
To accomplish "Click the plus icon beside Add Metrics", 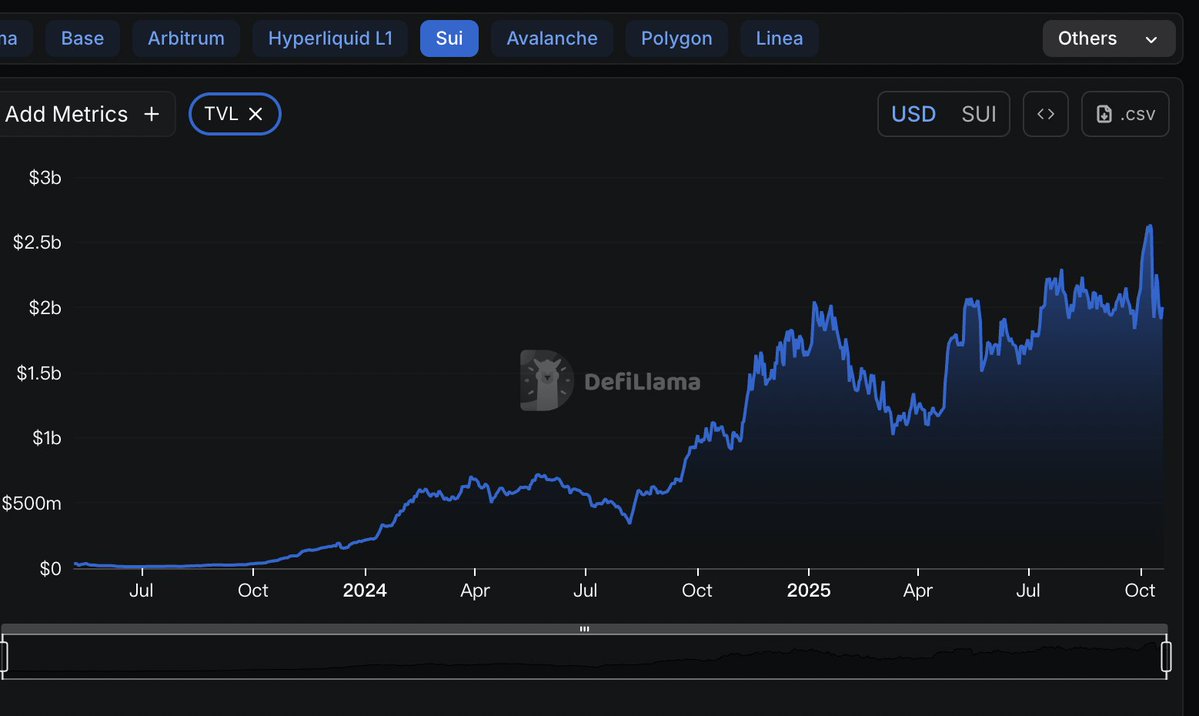I will point(152,114).
